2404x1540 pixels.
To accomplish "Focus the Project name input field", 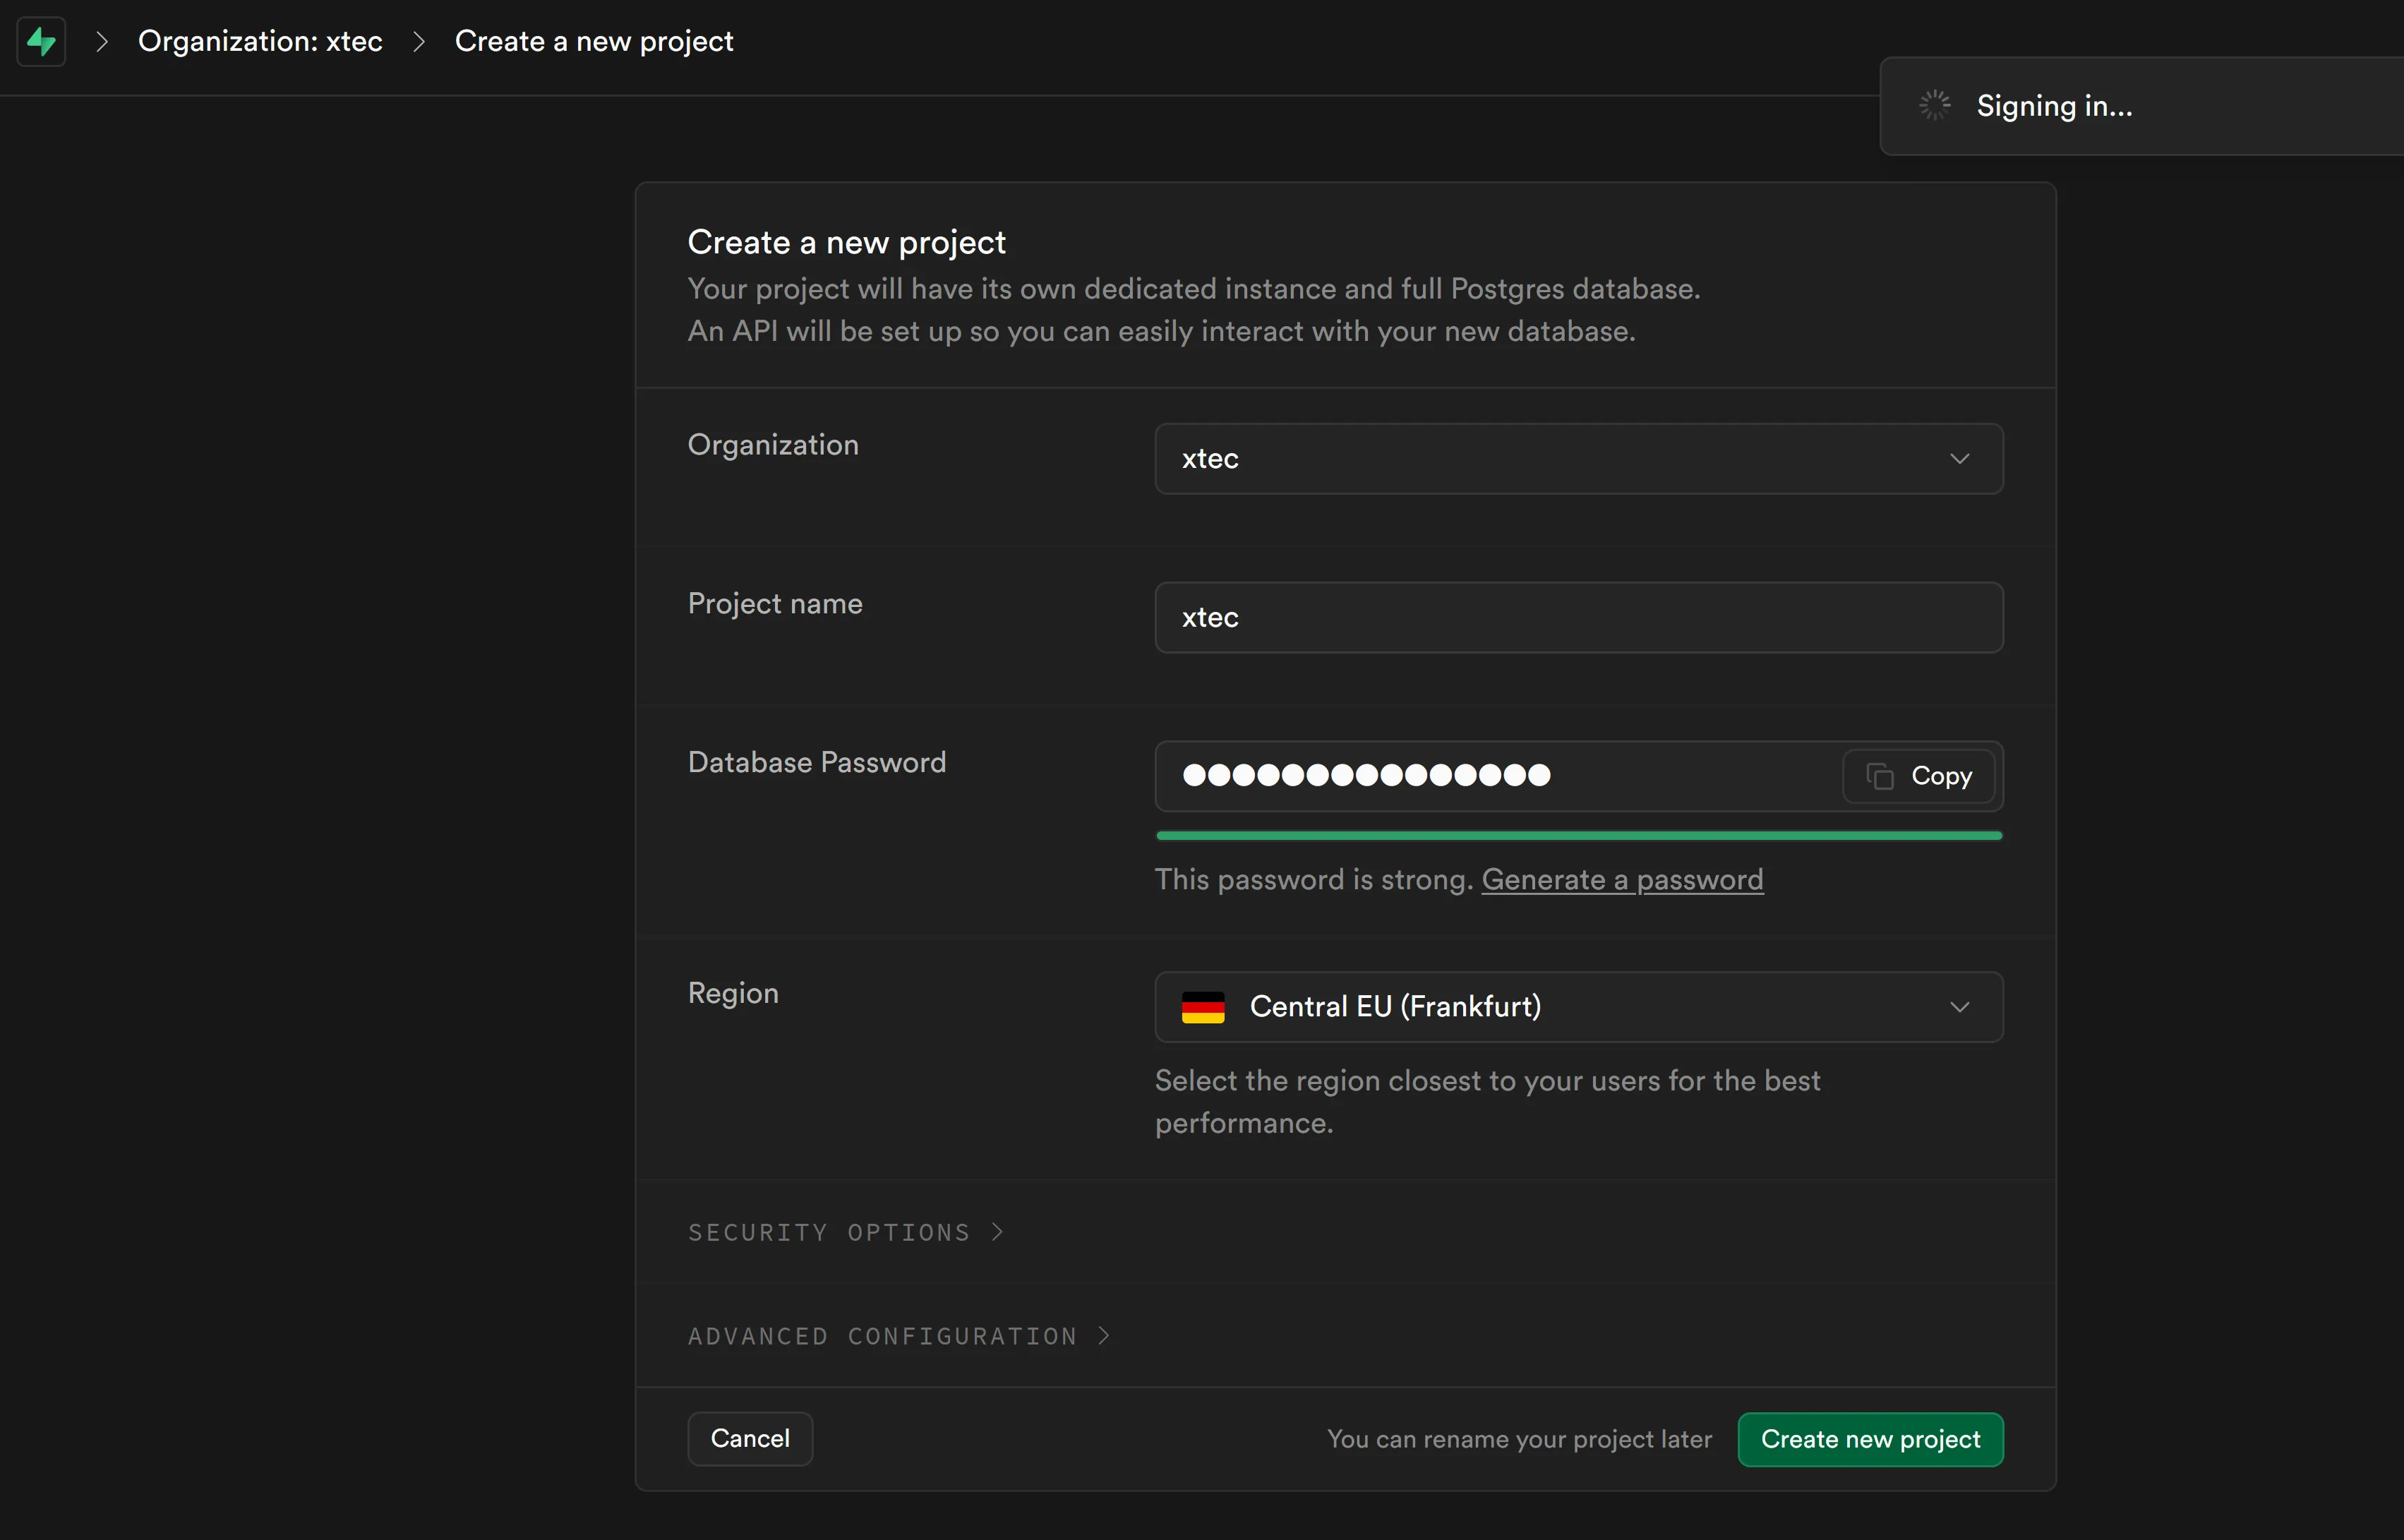I will 1578,618.
